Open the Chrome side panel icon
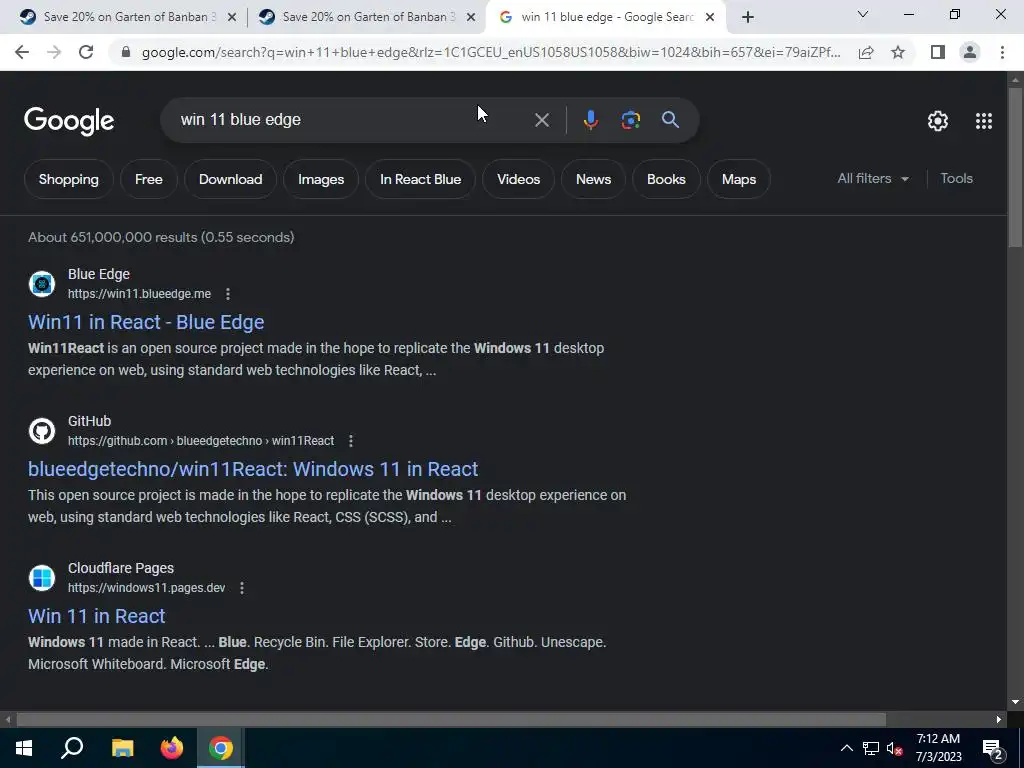The height and width of the screenshot is (768, 1024). point(938,52)
